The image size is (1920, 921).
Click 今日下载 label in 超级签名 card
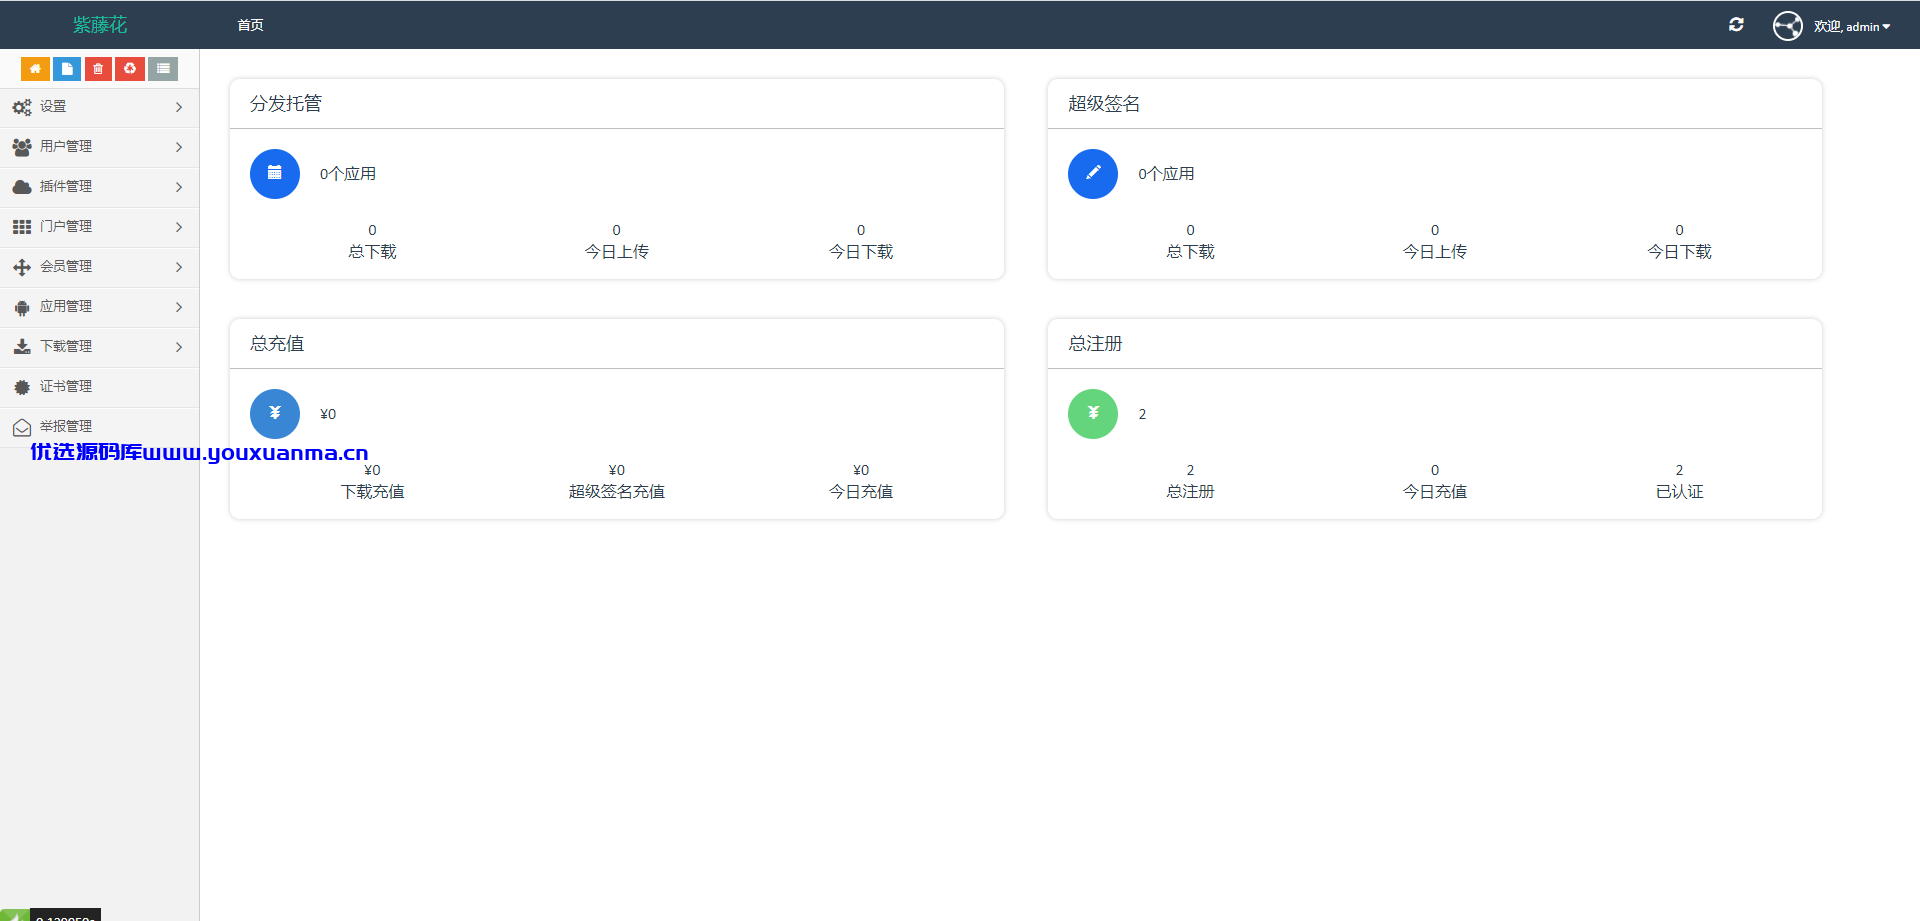[x=1680, y=252]
